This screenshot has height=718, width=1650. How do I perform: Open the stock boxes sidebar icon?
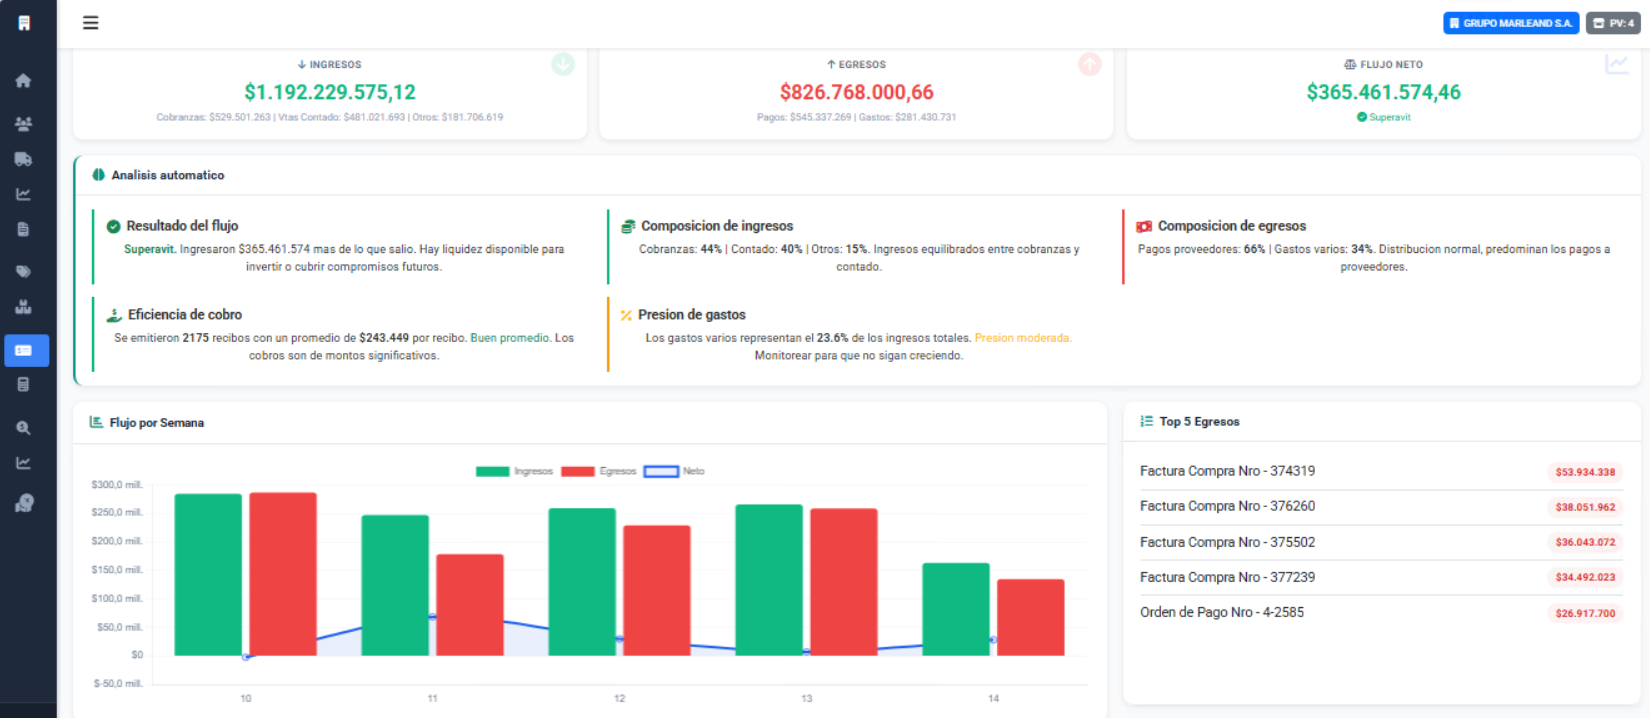[x=23, y=307]
